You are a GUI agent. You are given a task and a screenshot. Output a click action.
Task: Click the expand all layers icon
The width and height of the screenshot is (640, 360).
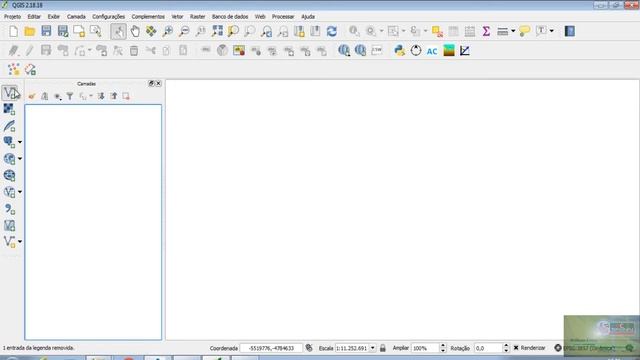[101, 96]
